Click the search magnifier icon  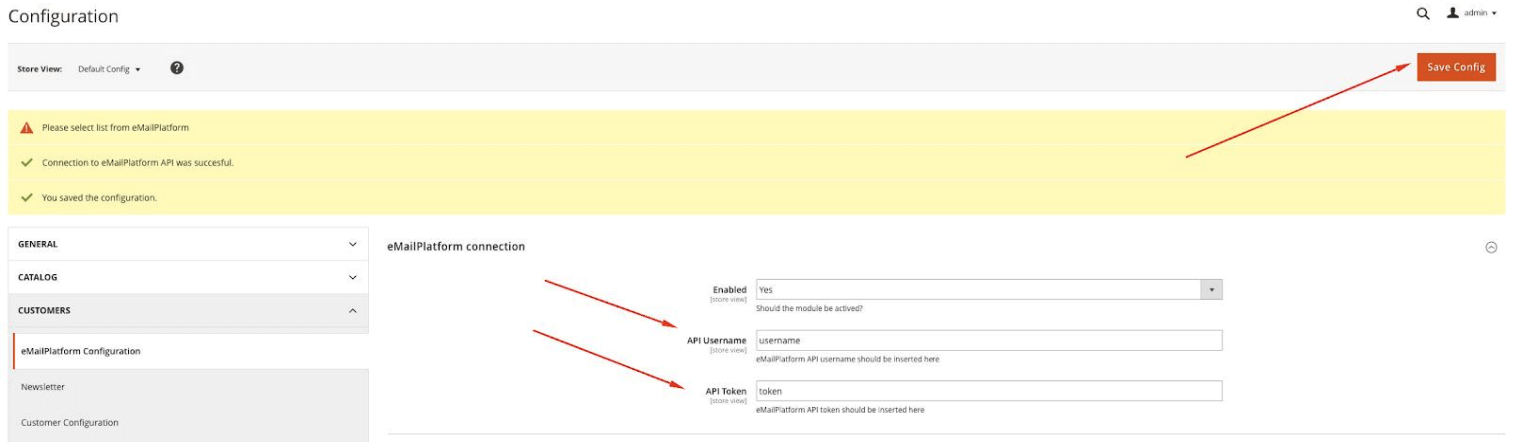[1423, 14]
